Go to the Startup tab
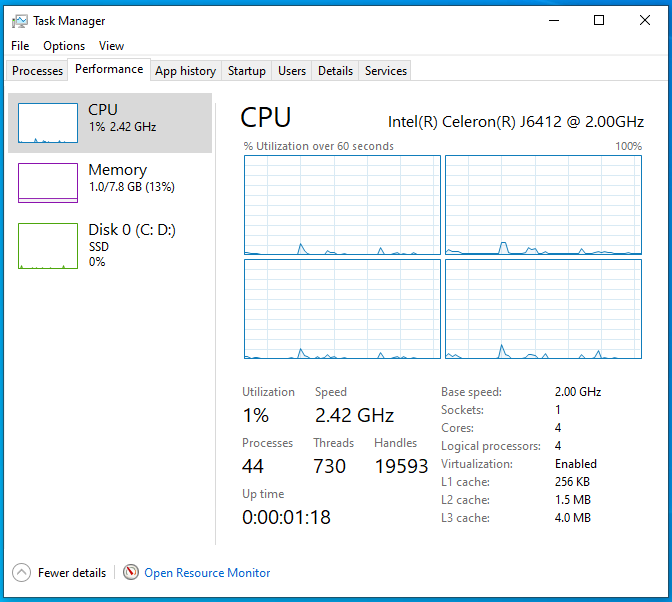Viewport: 672px width, 602px height. click(x=246, y=71)
